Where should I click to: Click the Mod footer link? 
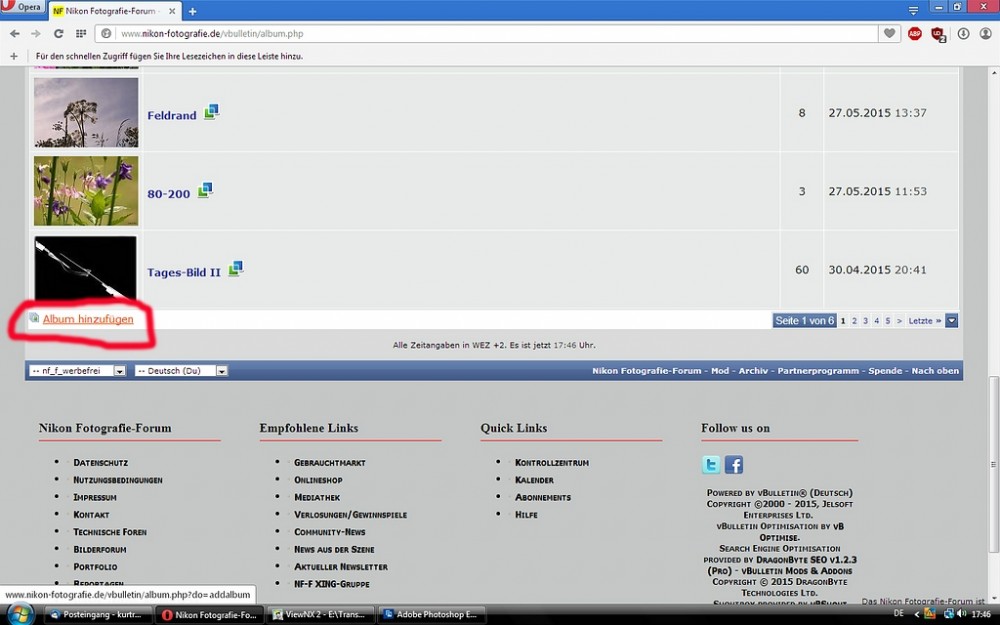pos(720,371)
